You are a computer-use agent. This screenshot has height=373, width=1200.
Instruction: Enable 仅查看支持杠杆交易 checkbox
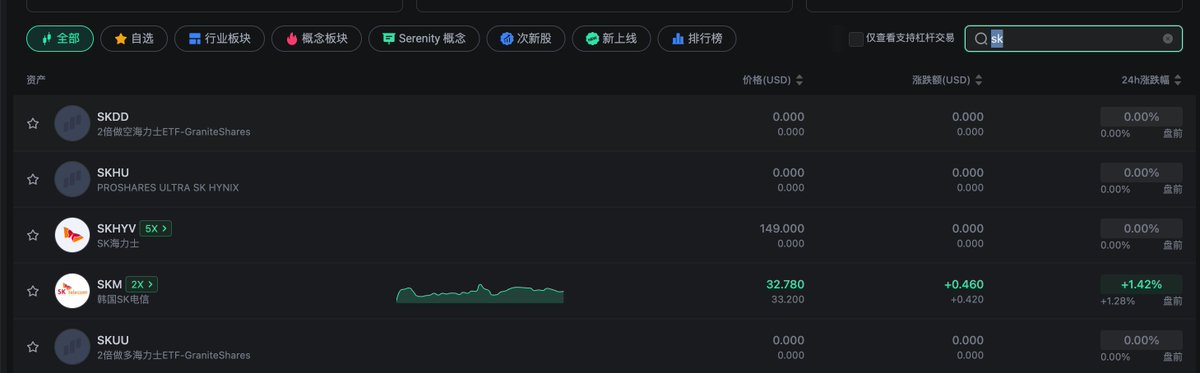click(x=856, y=39)
